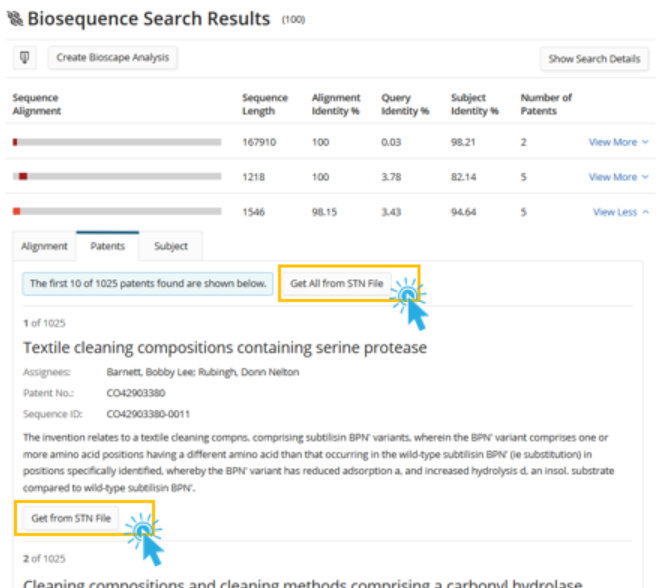Open Show Search Details
Image resolution: width=665 pixels, height=588 pixels.
point(594,59)
